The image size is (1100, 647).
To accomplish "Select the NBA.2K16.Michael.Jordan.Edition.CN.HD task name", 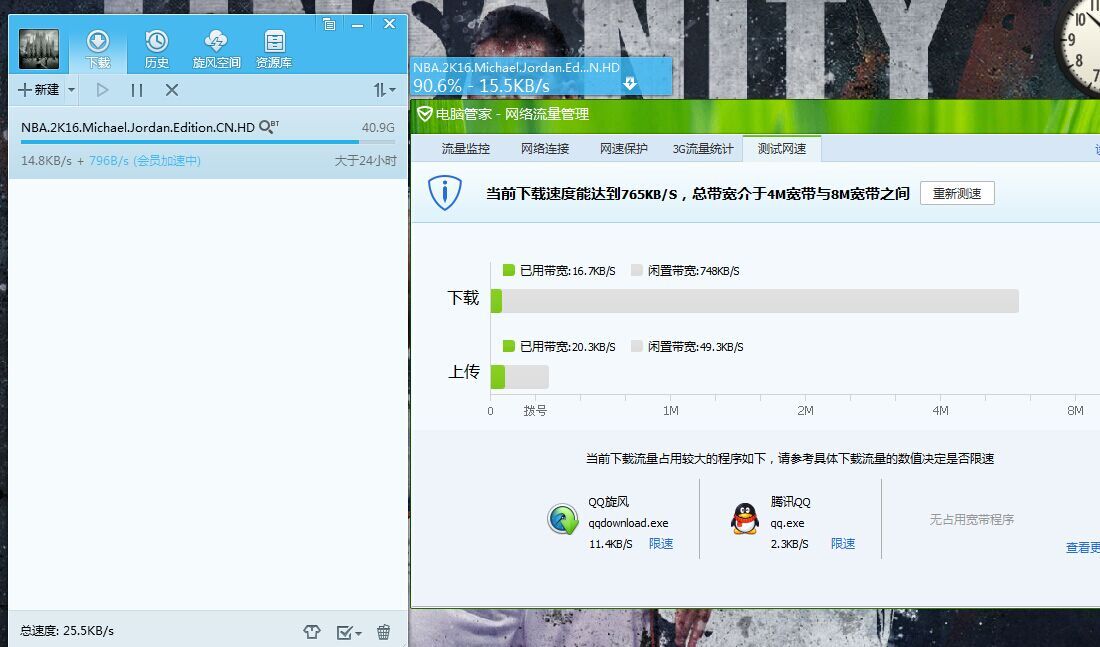I will tap(138, 128).
